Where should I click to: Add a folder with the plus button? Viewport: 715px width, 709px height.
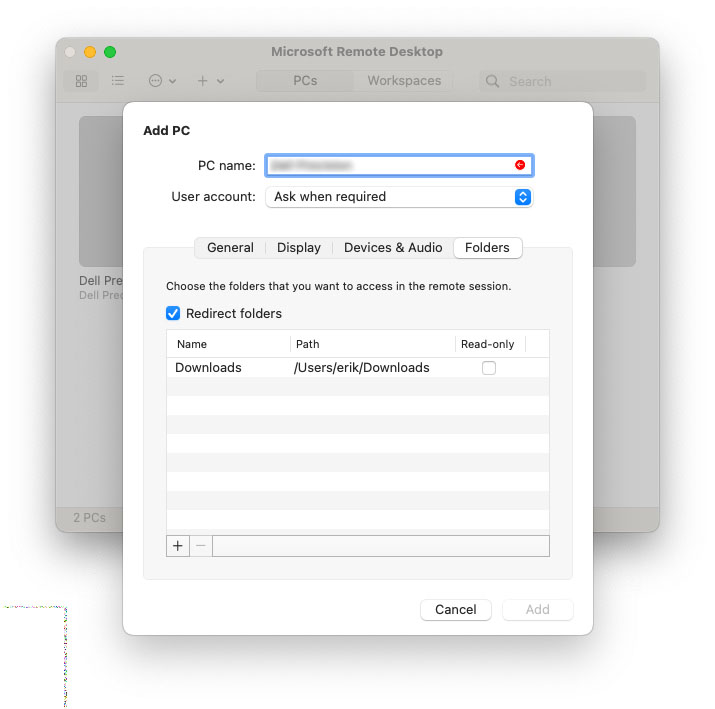click(178, 546)
